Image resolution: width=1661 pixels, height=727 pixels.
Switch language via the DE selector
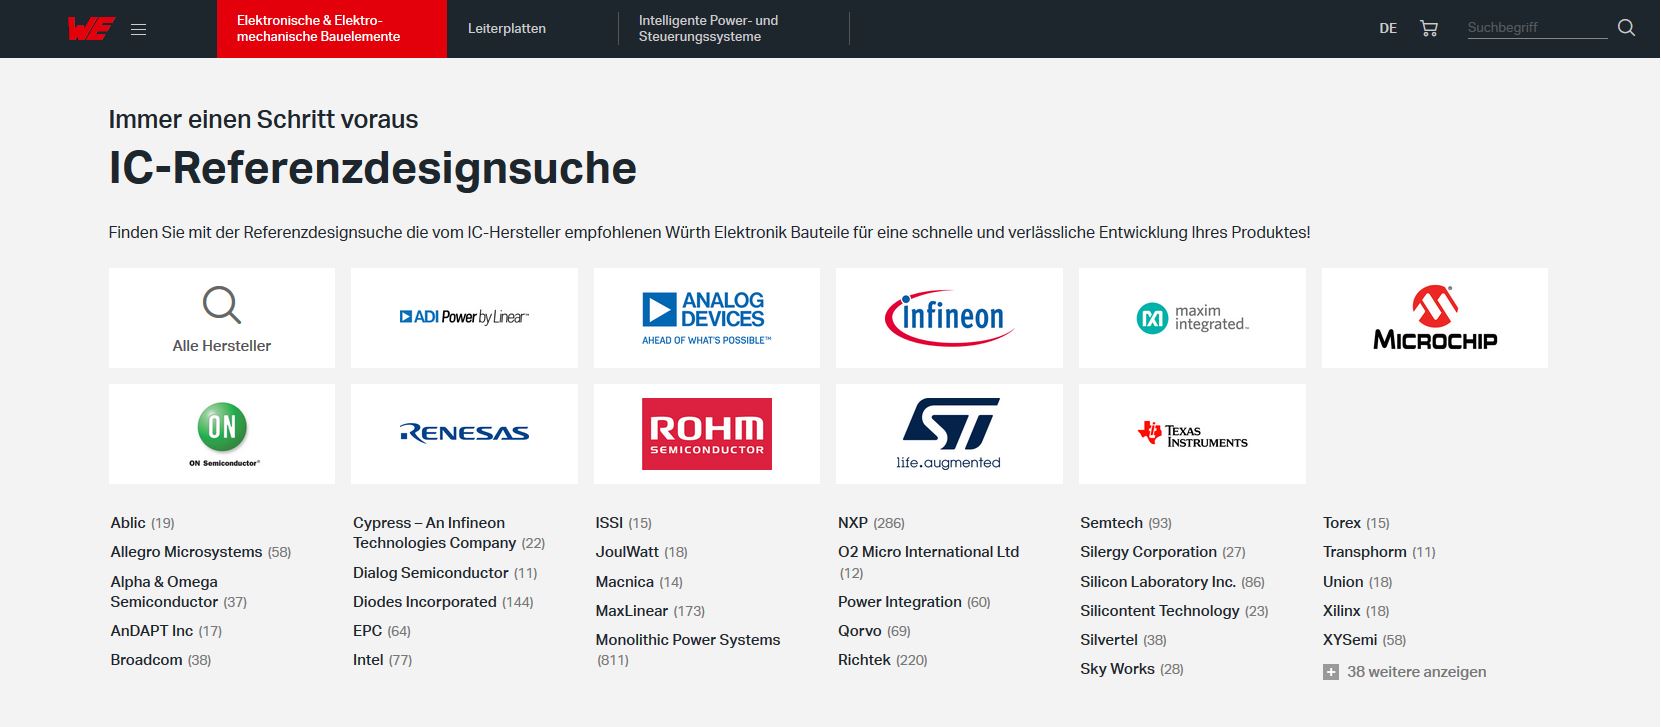tap(1388, 29)
